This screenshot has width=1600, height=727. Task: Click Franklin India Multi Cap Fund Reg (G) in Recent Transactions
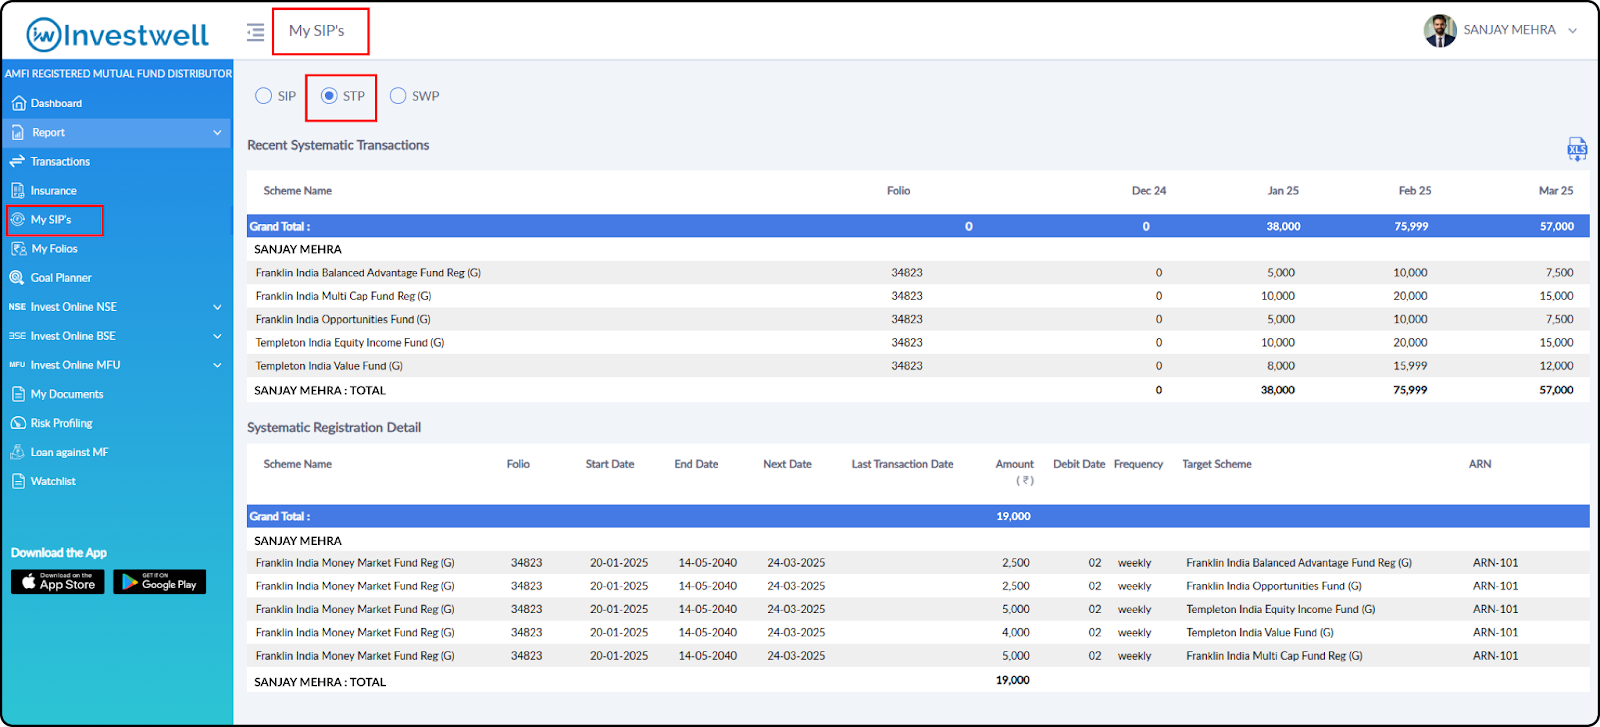tap(343, 296)
